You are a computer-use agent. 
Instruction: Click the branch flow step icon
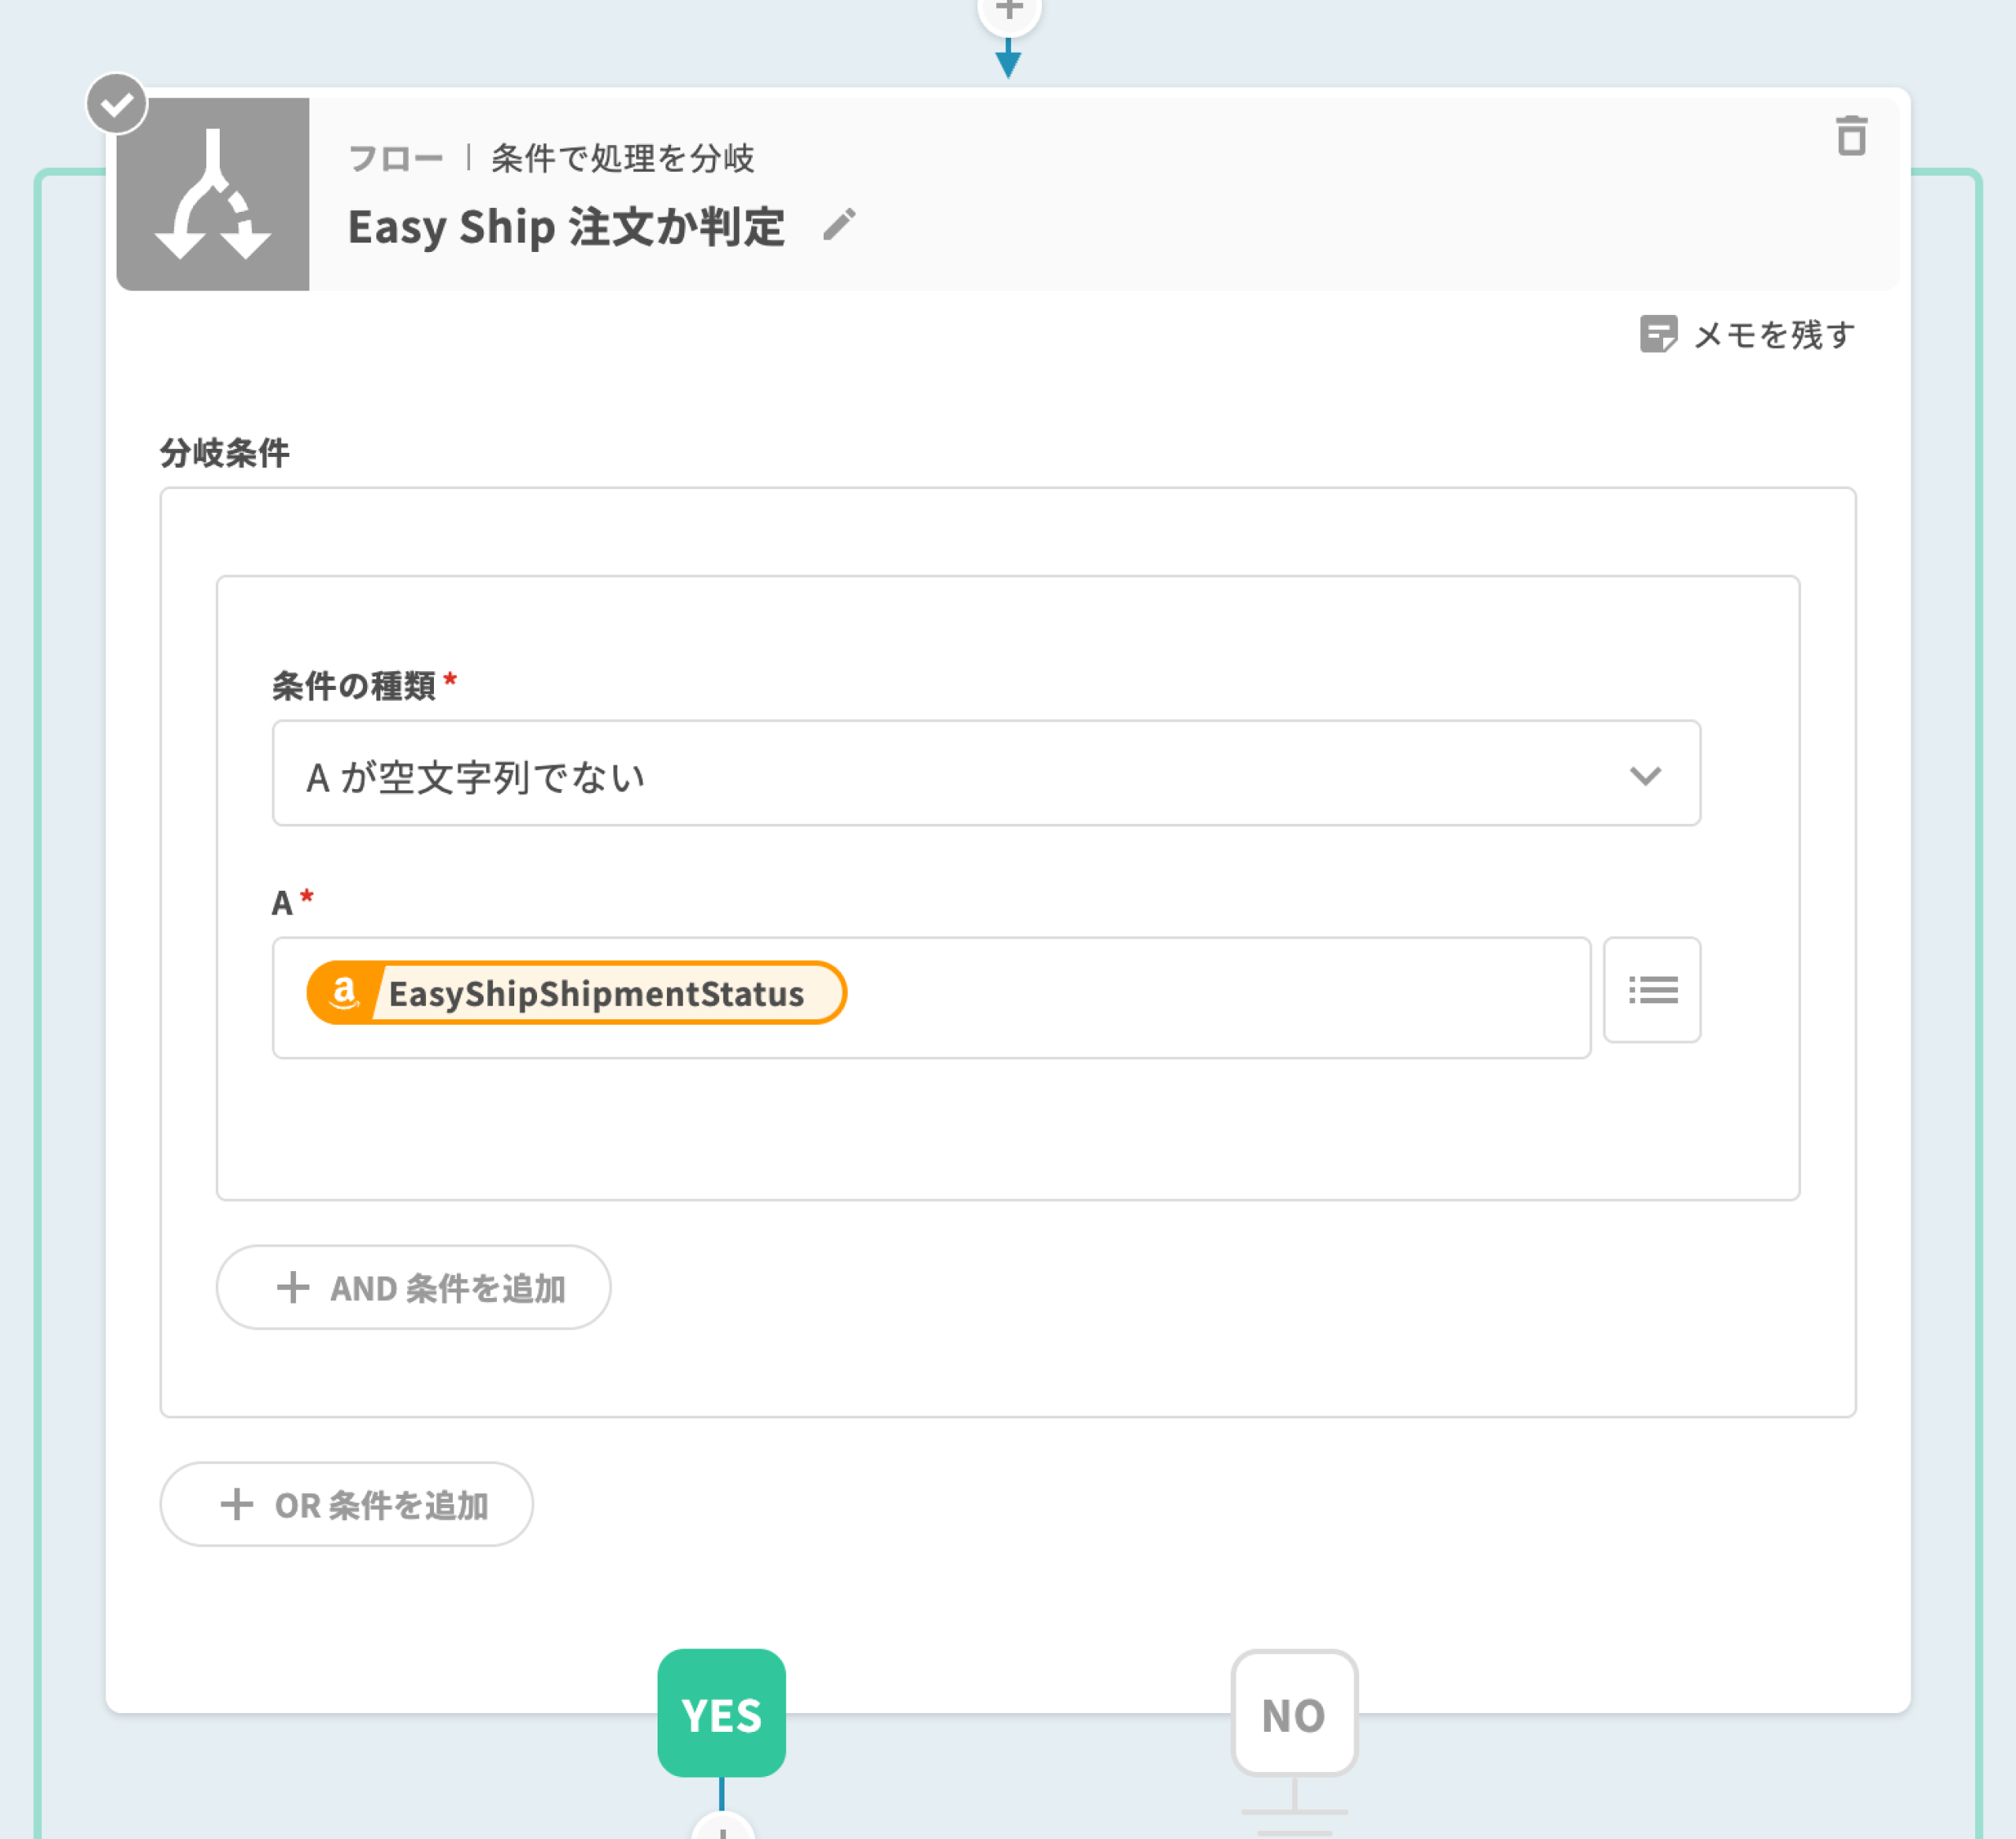pyautogui.click(x=213, y=194)
